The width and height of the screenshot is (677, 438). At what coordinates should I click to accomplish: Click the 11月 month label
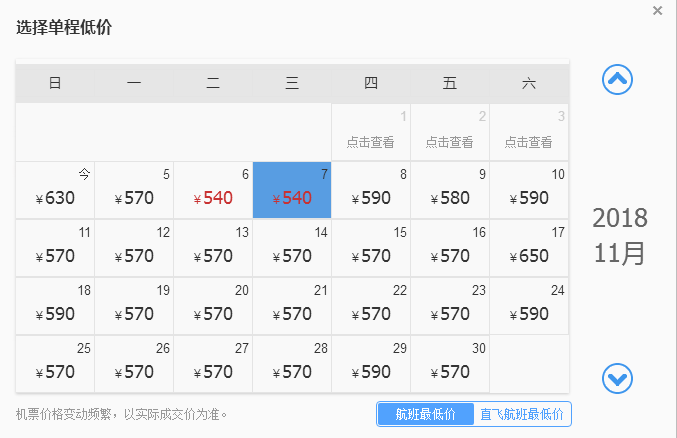point(620,253)
